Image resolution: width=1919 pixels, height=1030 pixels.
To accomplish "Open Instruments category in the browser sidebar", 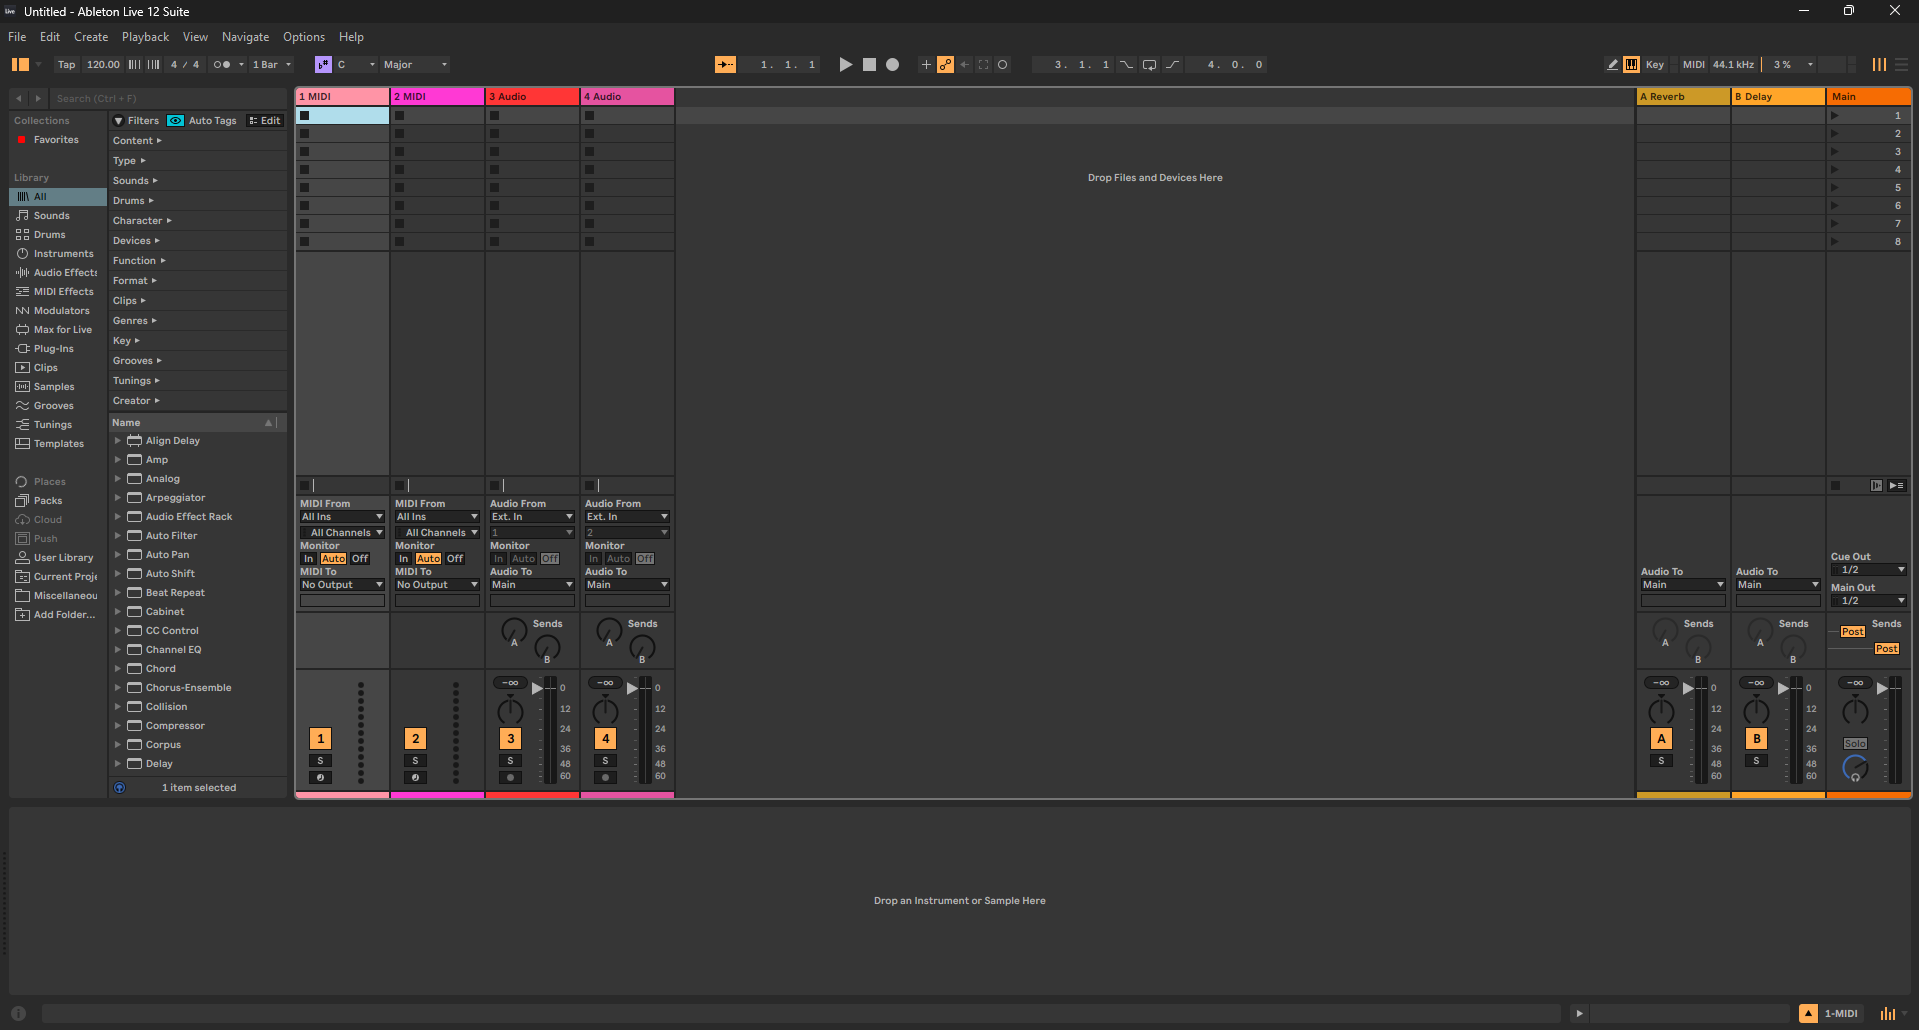I will point(62,253).
